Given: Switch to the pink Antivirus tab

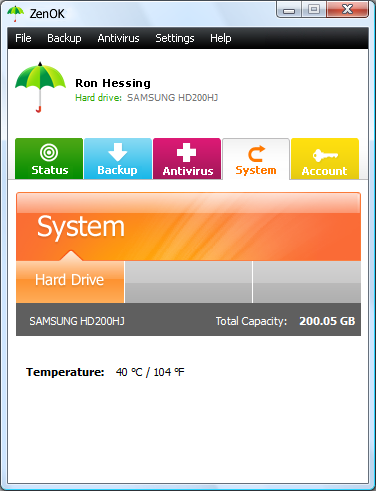Looking at the screenshot, I should [187, 159].
